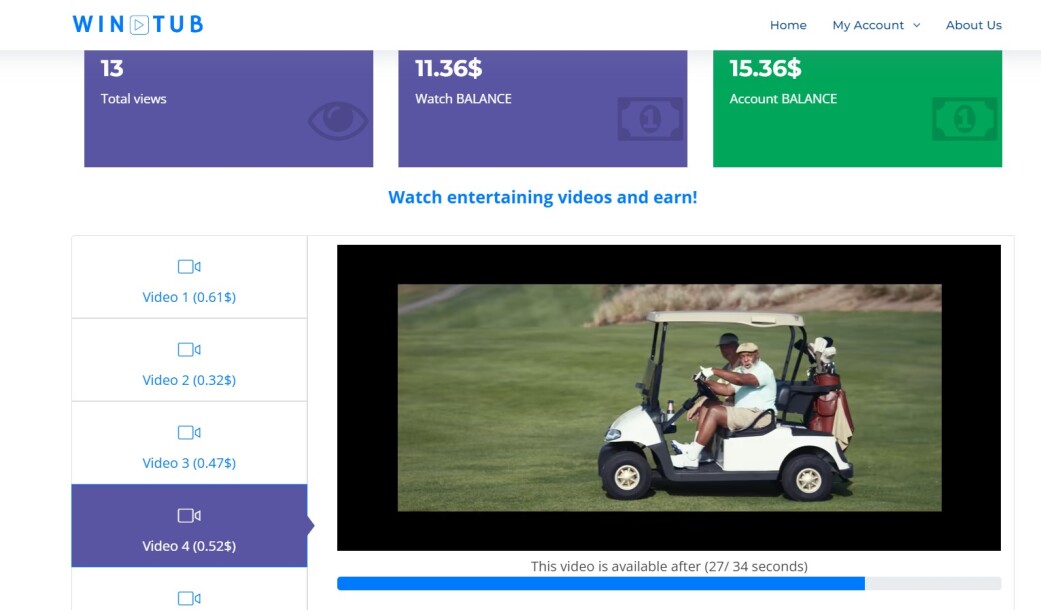Click the camera icon above Video 2

189,350
